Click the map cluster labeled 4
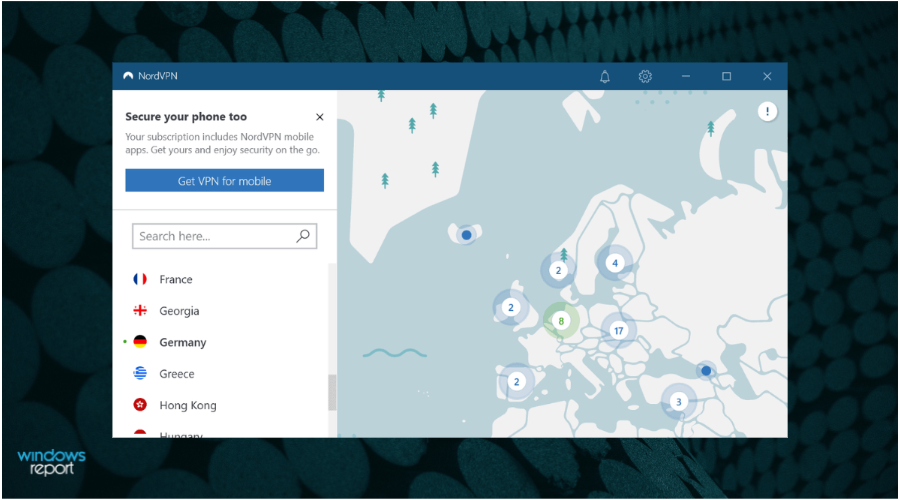This screenshot has height=500, width=900. point(615,263)
